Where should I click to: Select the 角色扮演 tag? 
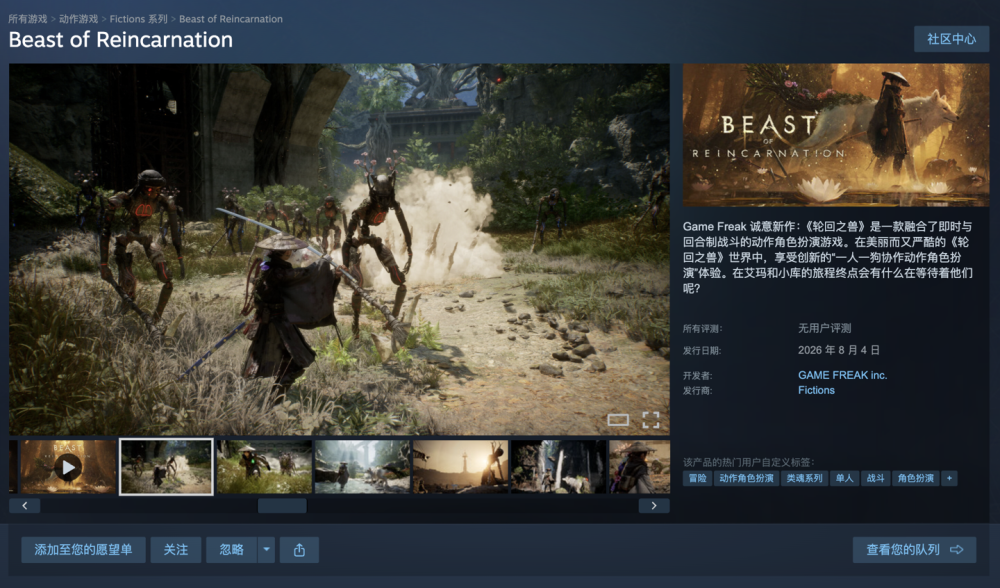click(916, 478)
